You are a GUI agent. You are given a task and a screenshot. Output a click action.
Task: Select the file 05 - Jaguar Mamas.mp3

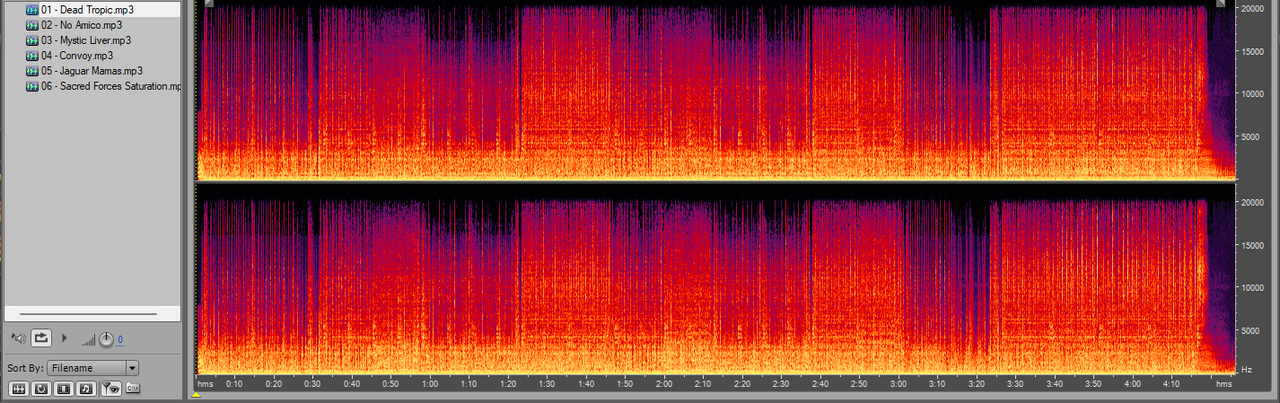[x=92, y=71]
